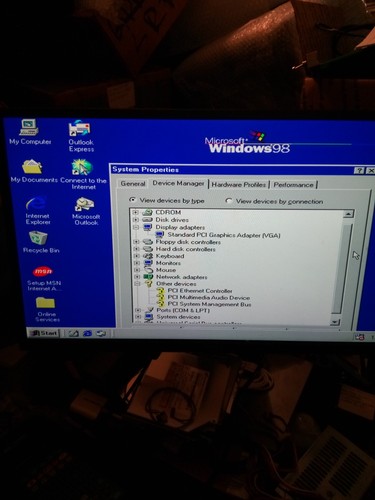Image resolution: width=375 pixels, height=500 pixels.
Task: Open the My Computer desktop icon
Action: tap(29, 132)
